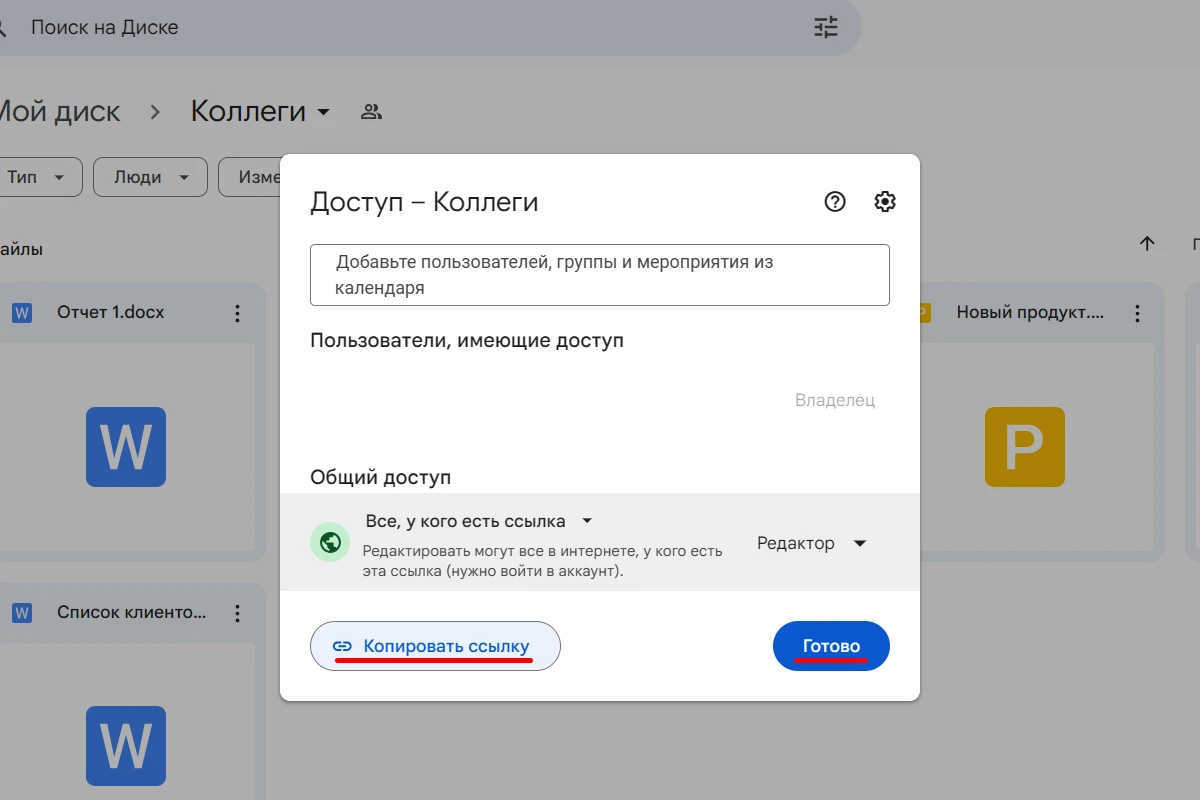
Task: Open more options for Список клиенто… file
Action: [x=237, y=613]
